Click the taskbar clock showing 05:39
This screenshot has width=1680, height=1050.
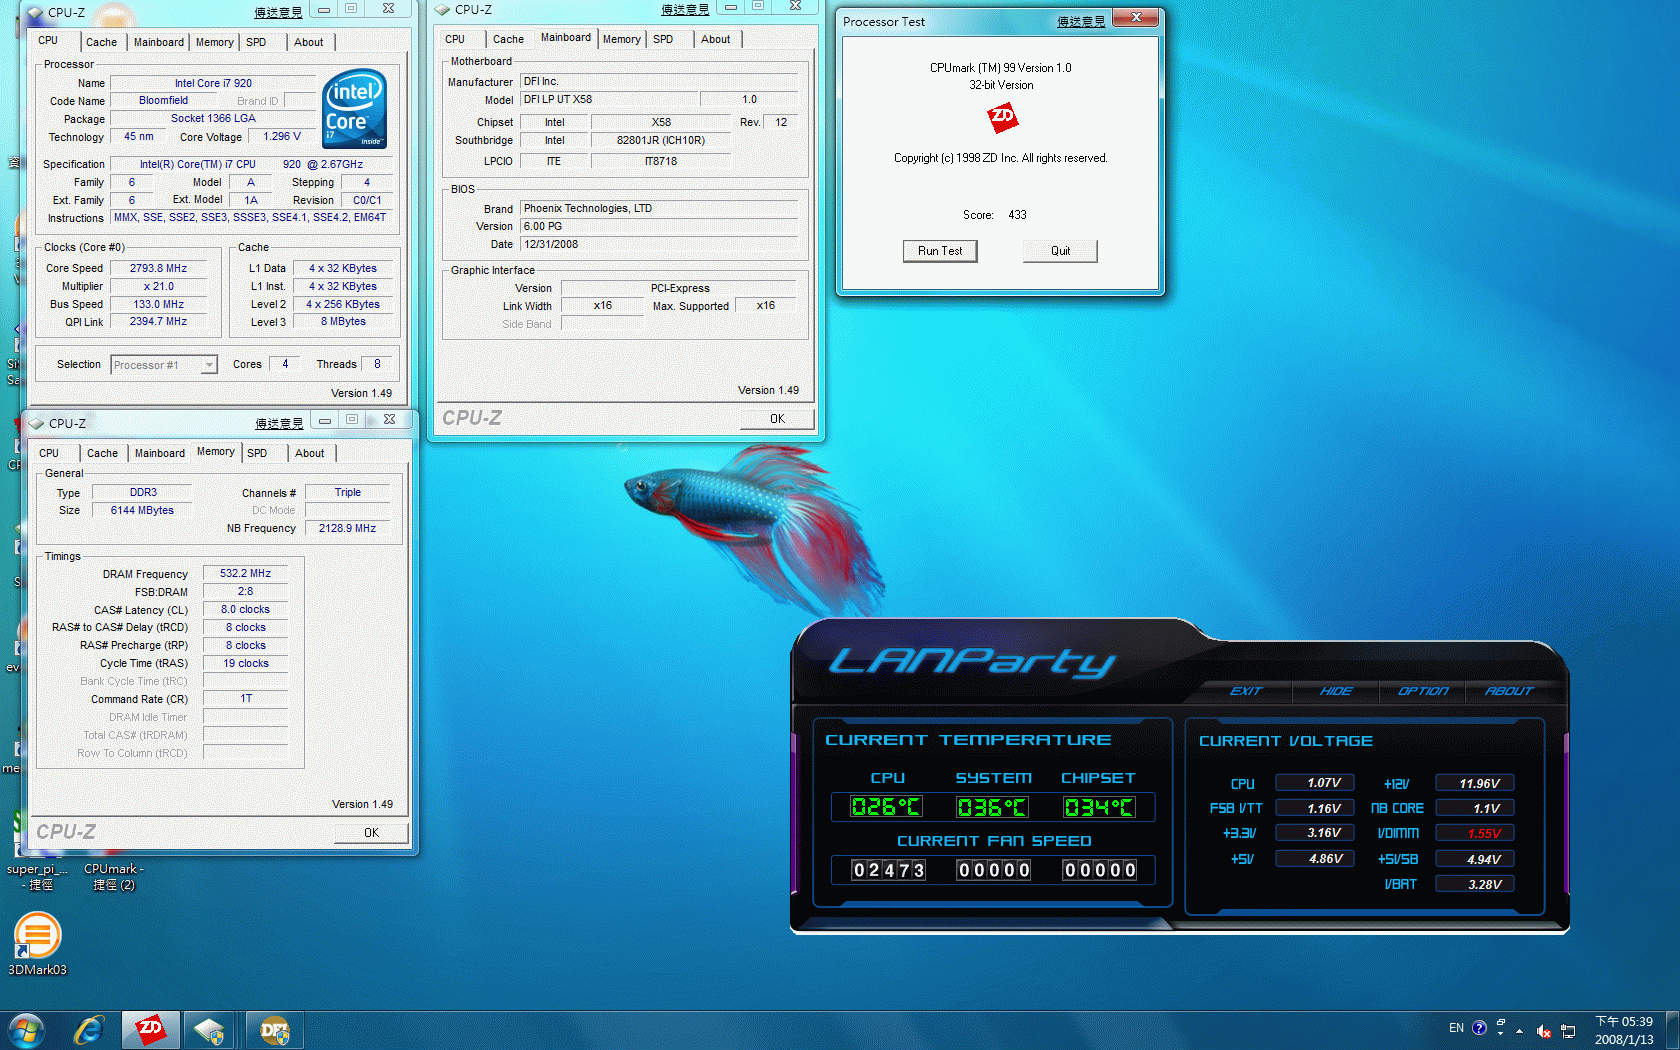tap(1623, 1030)
